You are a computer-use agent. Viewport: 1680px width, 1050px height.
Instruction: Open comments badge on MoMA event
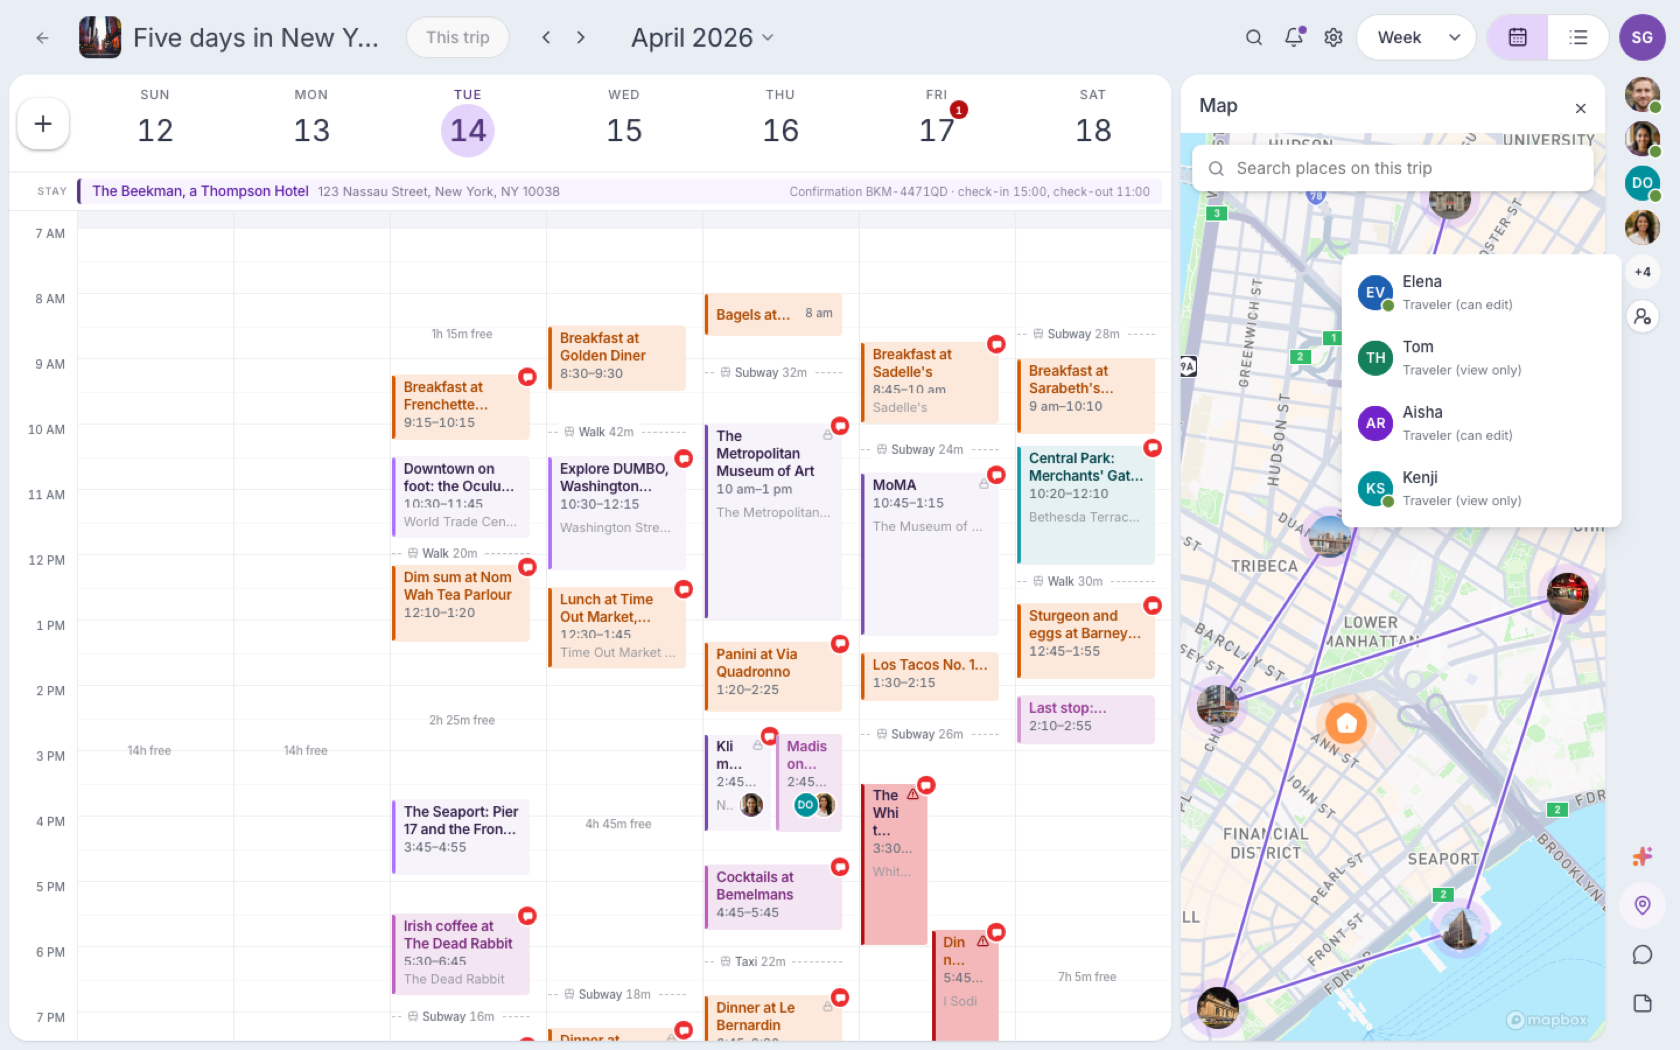coord(996,475)
